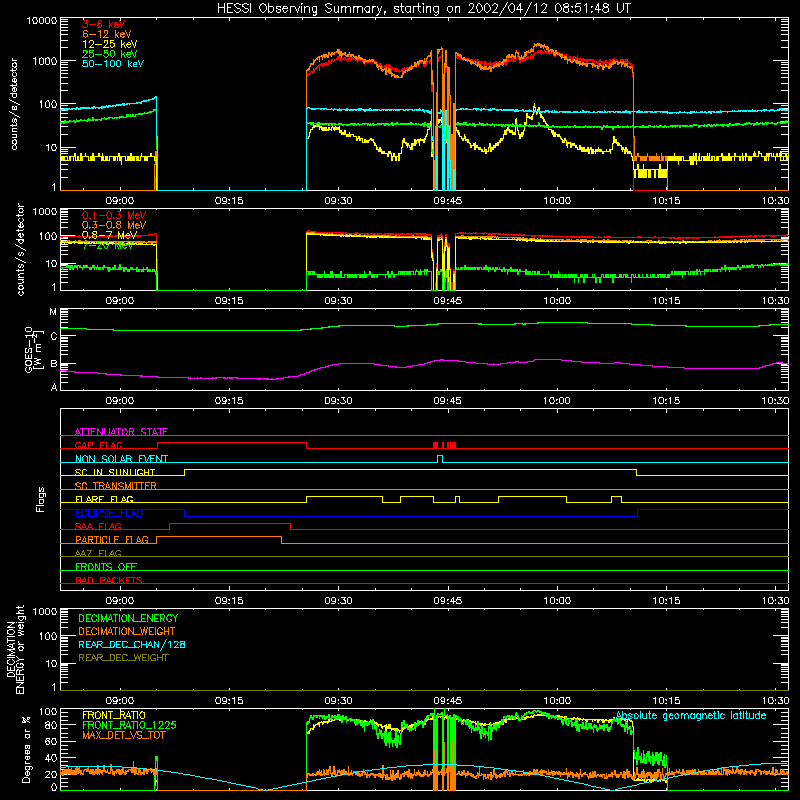Click the GOES-10 y-axis label

point(32,350)
